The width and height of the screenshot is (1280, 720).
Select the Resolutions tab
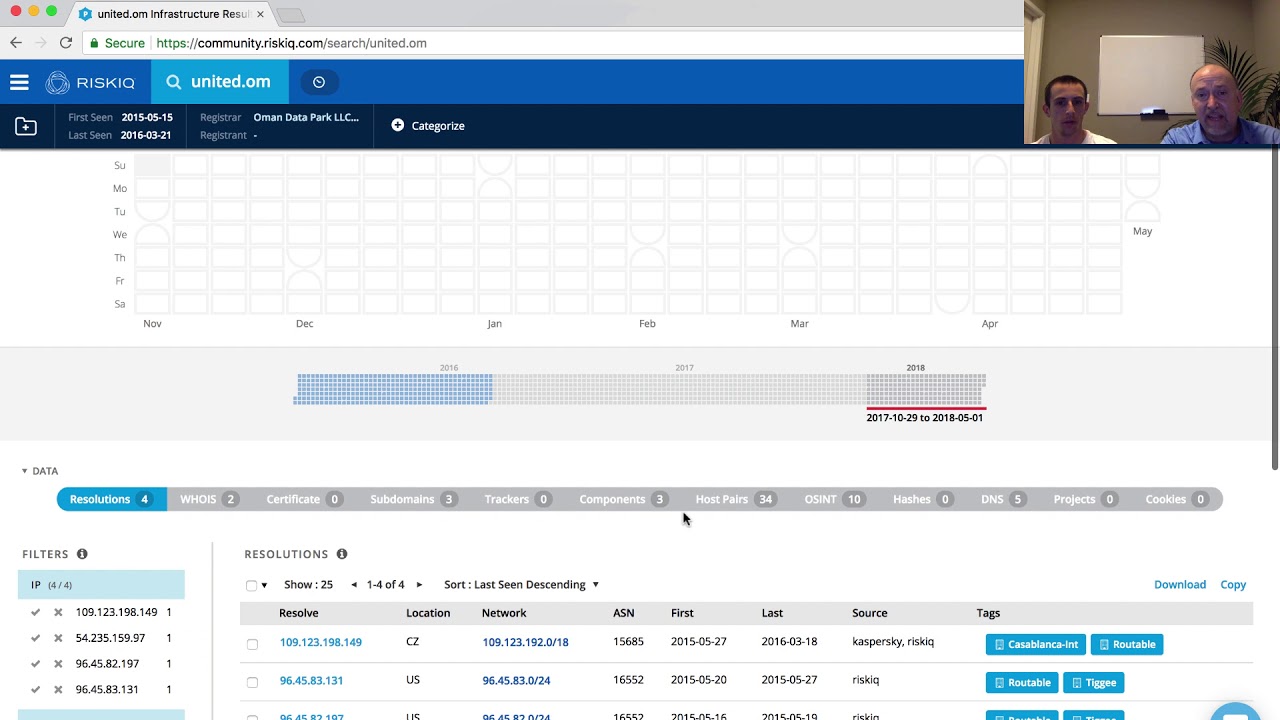(111, 499)
